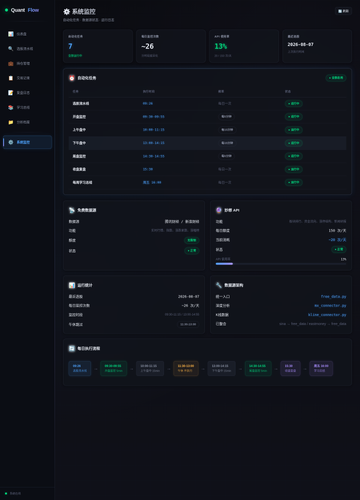
Task: Open the free_data.py link
Action: [x=333, y=296]
